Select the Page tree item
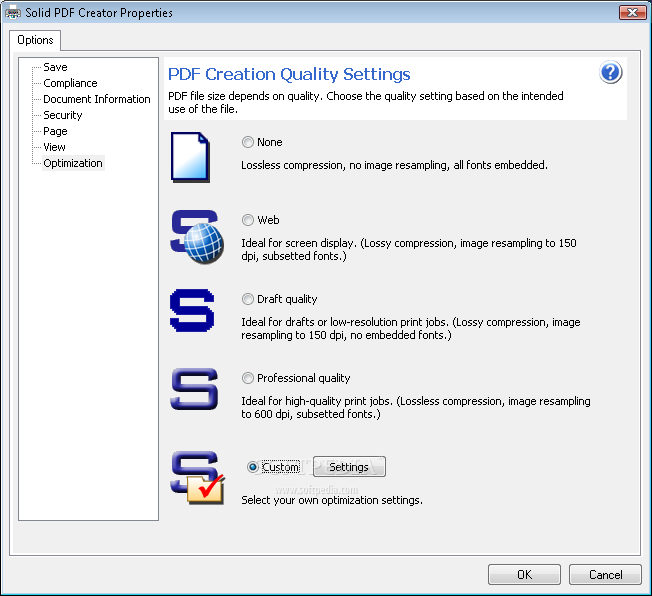The height and width of the screenshot is (596, 652). (x=55, y=131)
